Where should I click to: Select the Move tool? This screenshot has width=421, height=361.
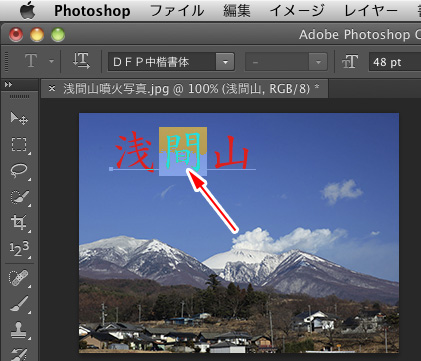click(19, 118)
